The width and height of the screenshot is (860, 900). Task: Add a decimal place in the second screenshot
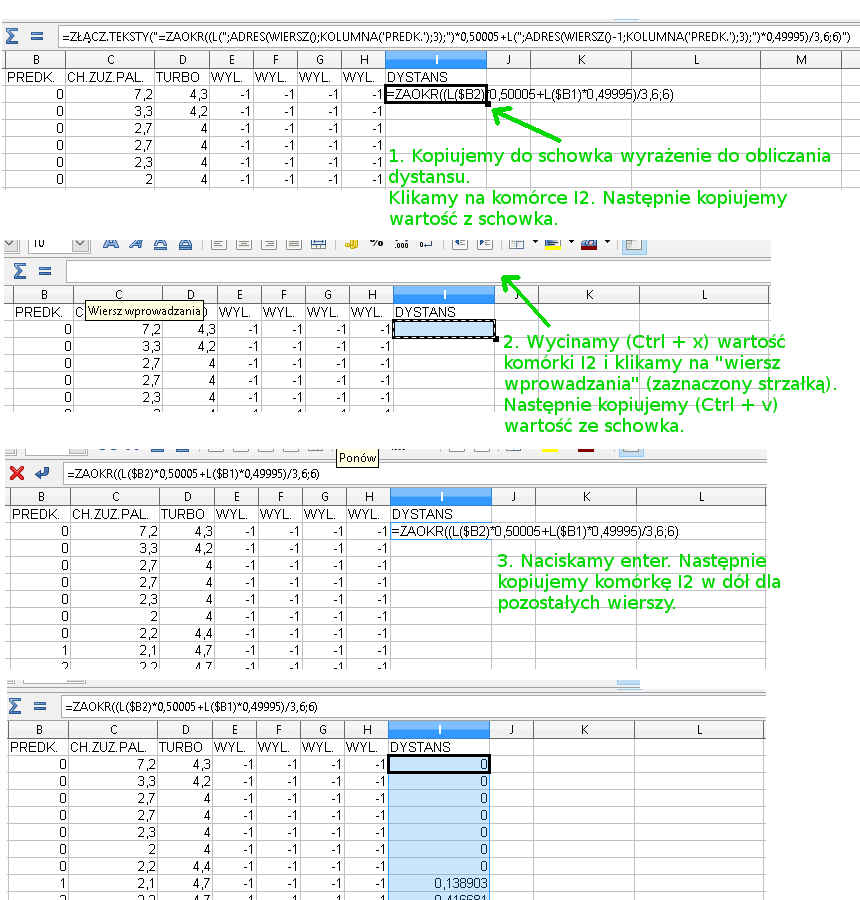401,244
